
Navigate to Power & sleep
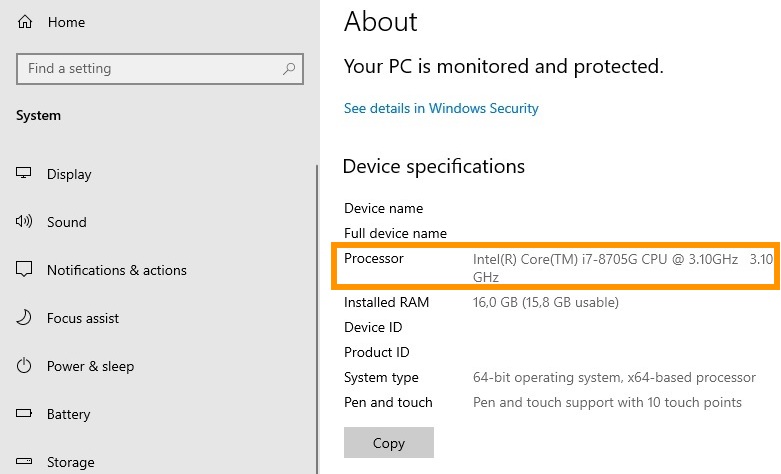pos(90,366)
